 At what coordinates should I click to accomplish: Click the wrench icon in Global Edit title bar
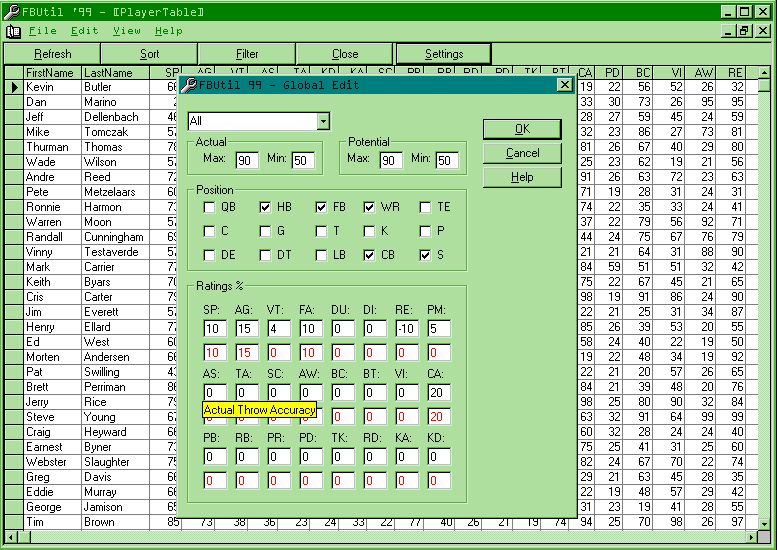click(x=189, y=85)
